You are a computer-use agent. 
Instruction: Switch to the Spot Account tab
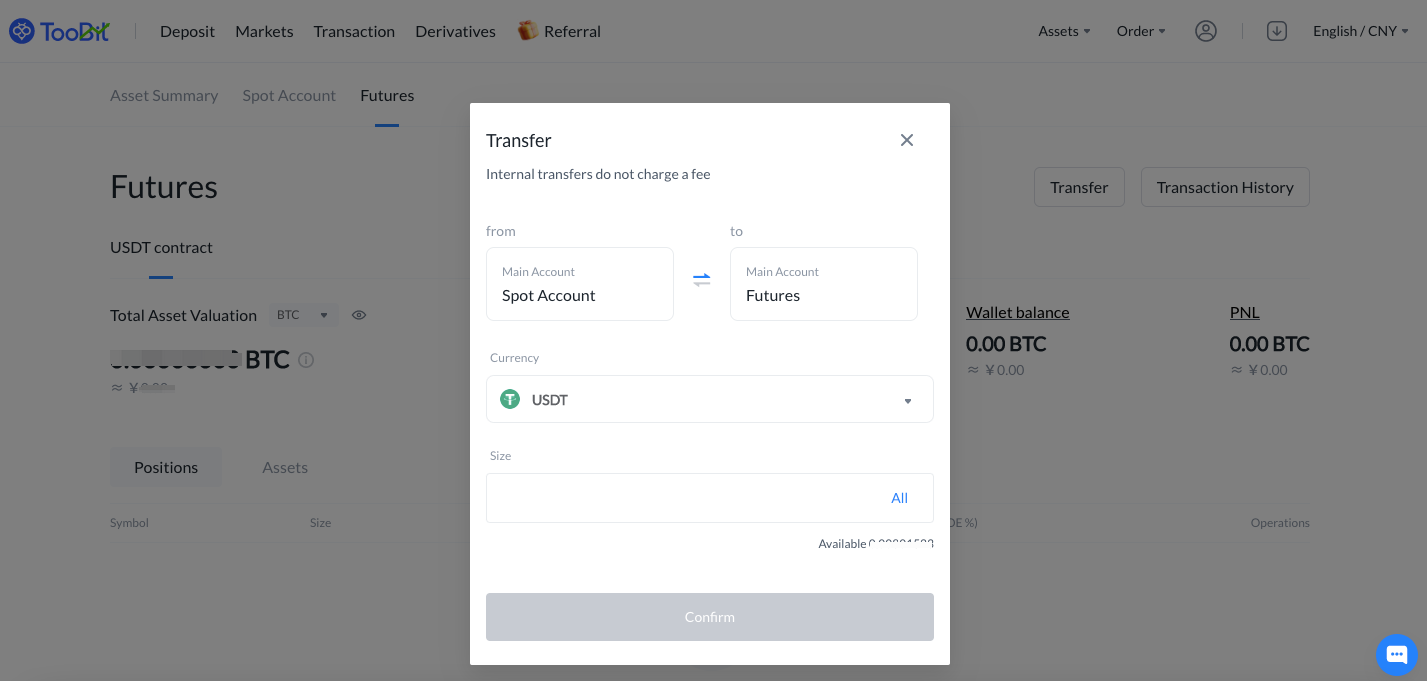(289, 96)
